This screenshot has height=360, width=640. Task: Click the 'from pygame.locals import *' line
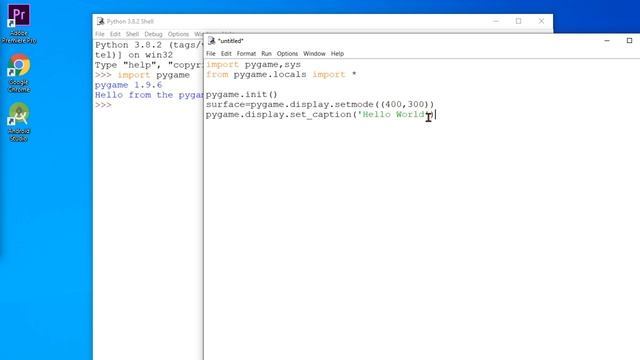(x=281, y=75)
